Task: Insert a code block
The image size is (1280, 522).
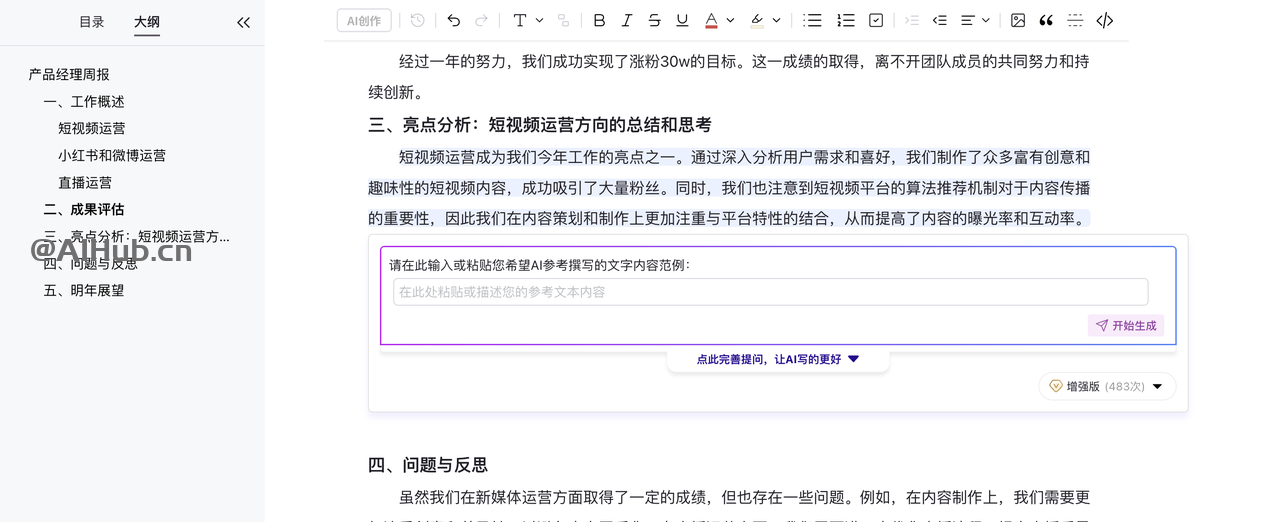Action: click(1104, 20)
